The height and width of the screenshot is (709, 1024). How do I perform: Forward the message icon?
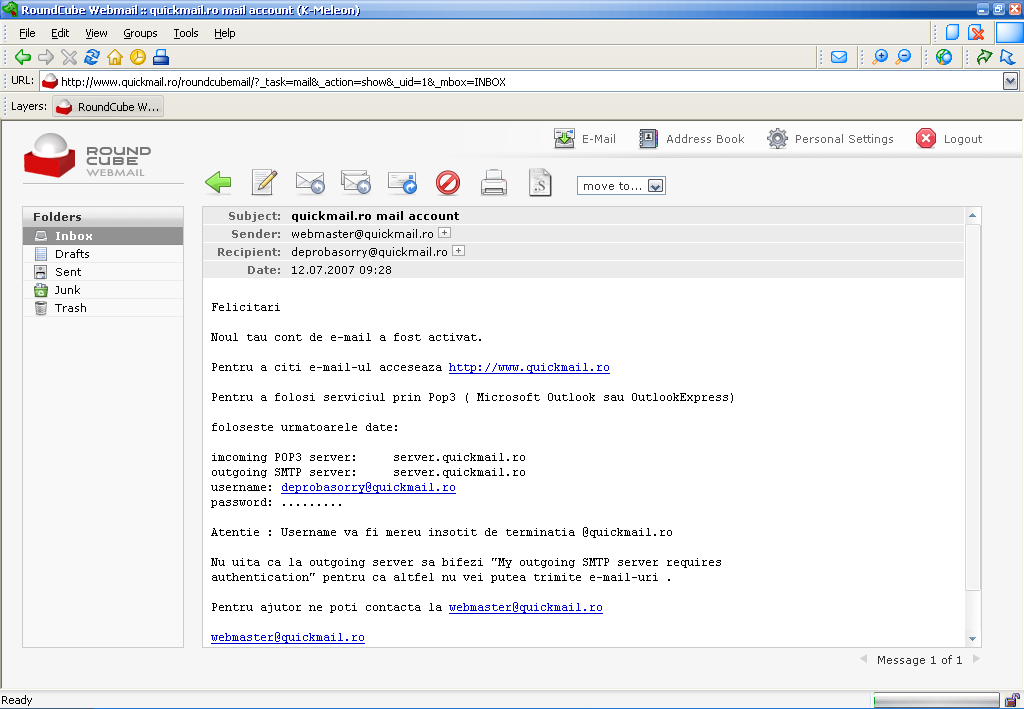tap(402, 183)
